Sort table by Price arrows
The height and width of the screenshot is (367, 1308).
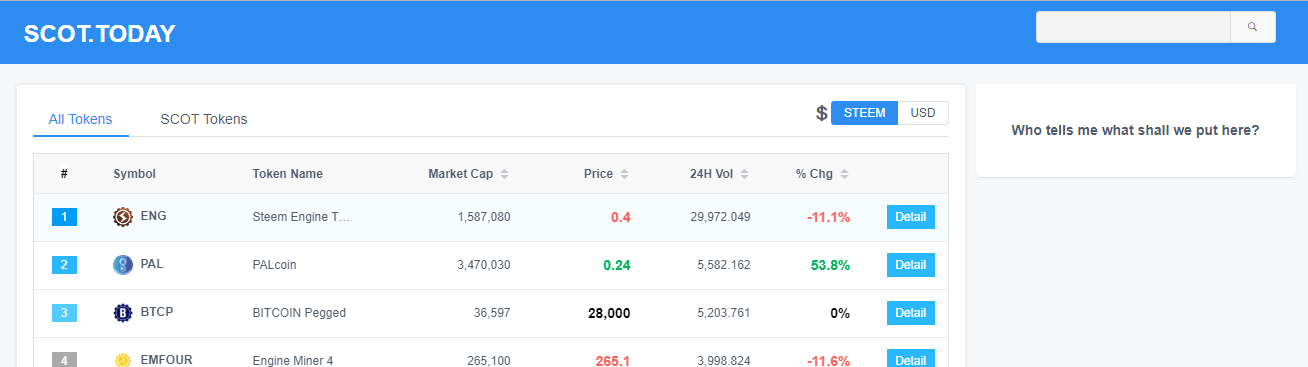pyautogui.click(x=625, y=174)
